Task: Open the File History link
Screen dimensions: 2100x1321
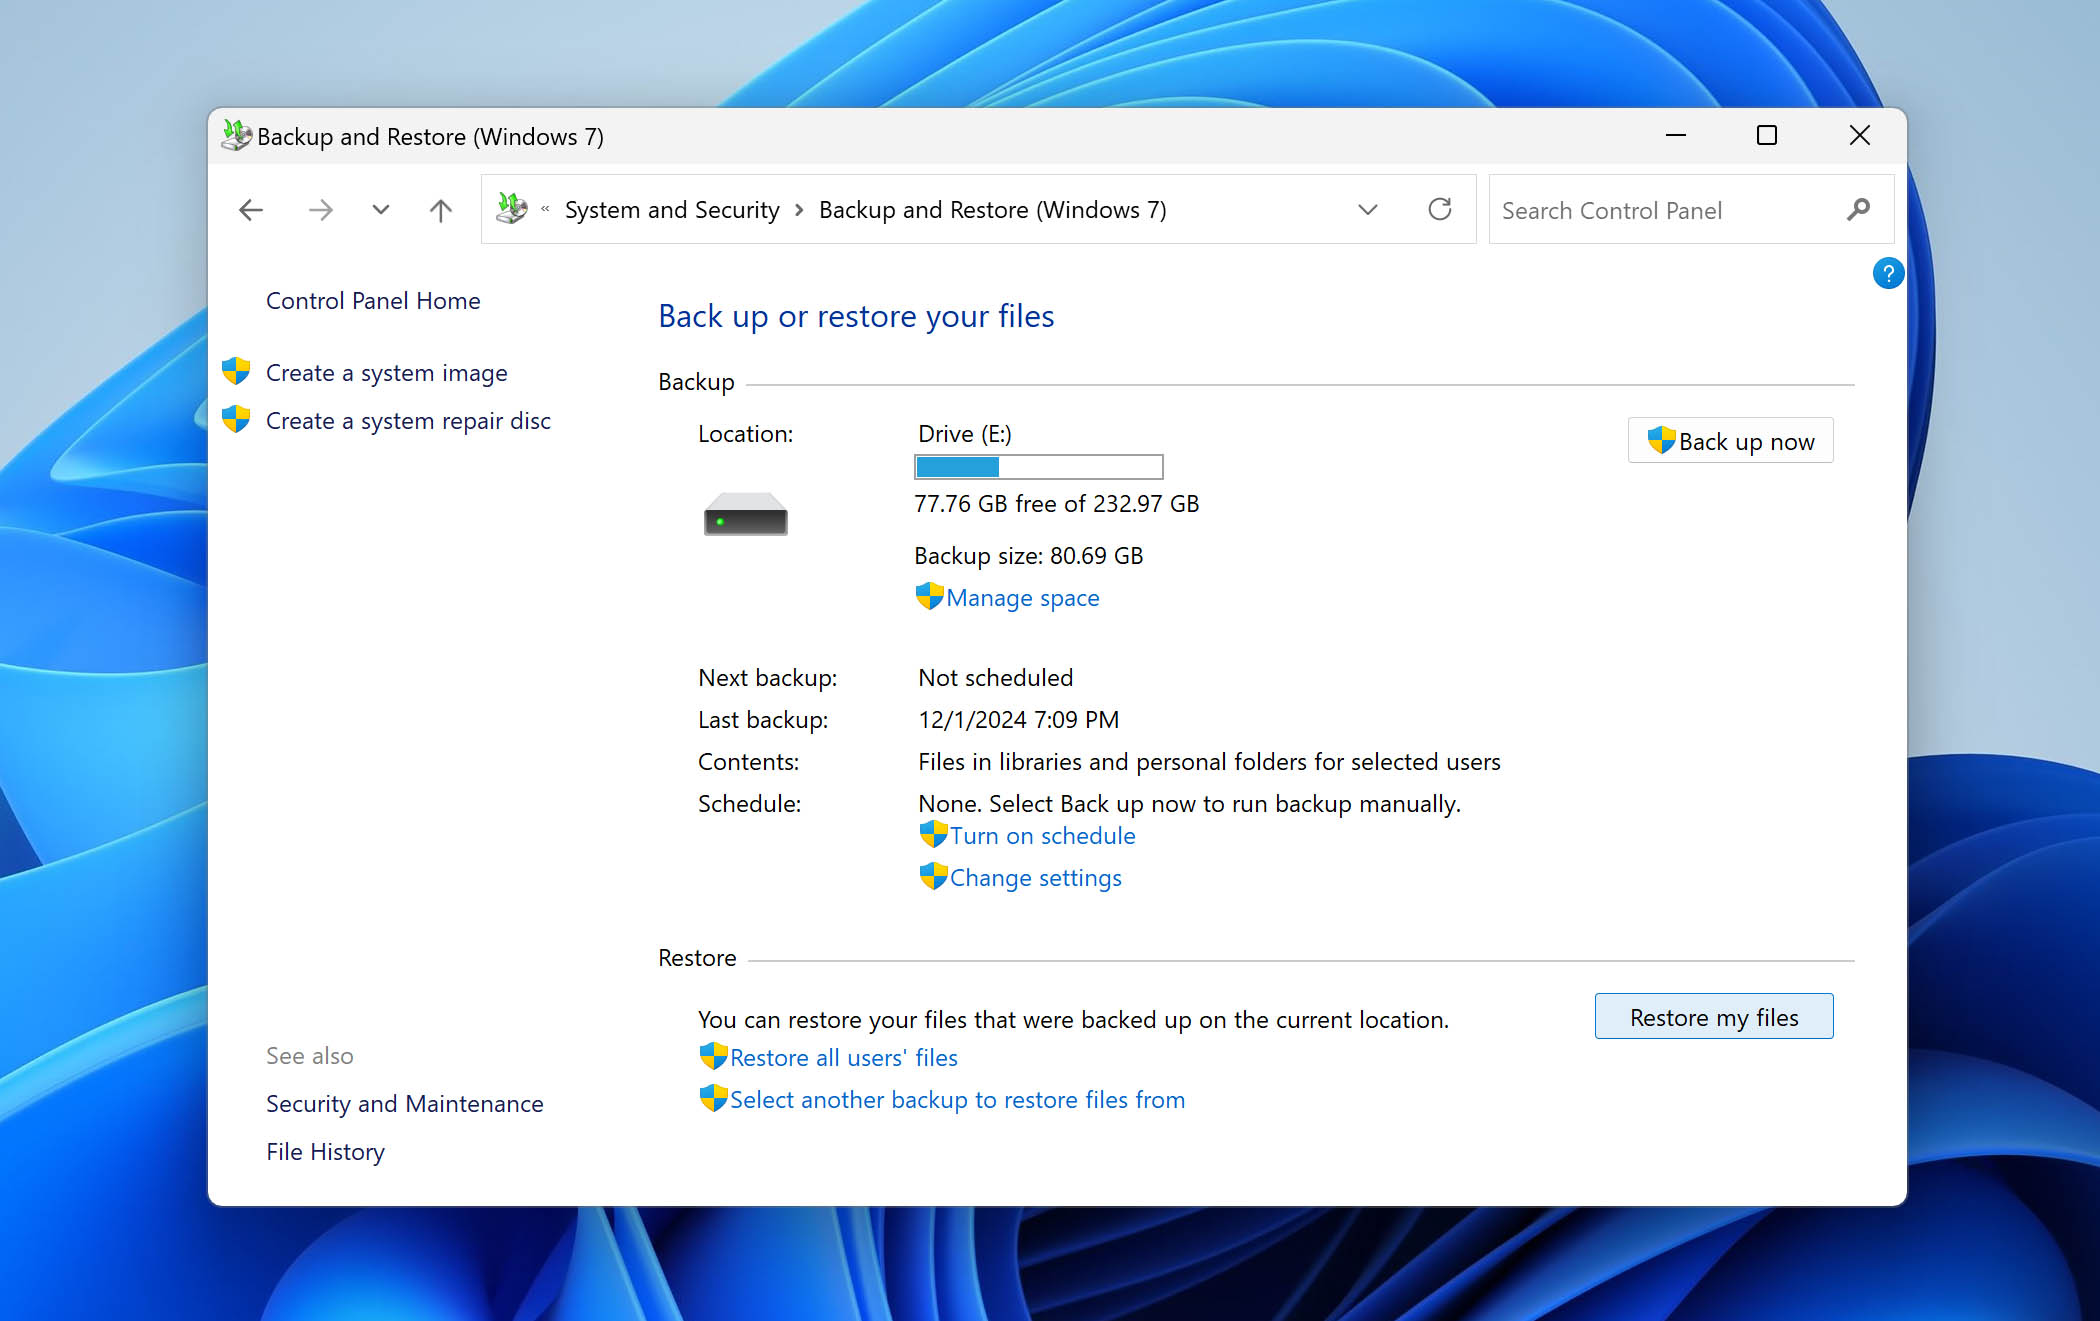Action: click(324, 1151)
